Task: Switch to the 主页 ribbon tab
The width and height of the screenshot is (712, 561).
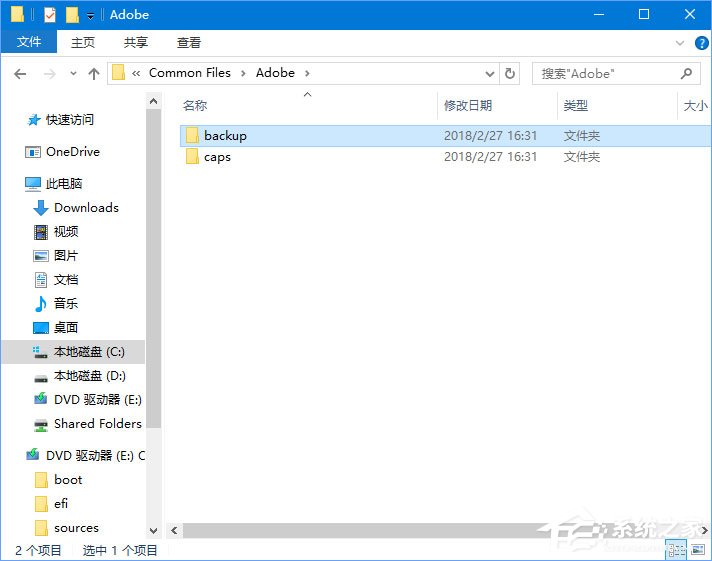Action: pos(83,42)
